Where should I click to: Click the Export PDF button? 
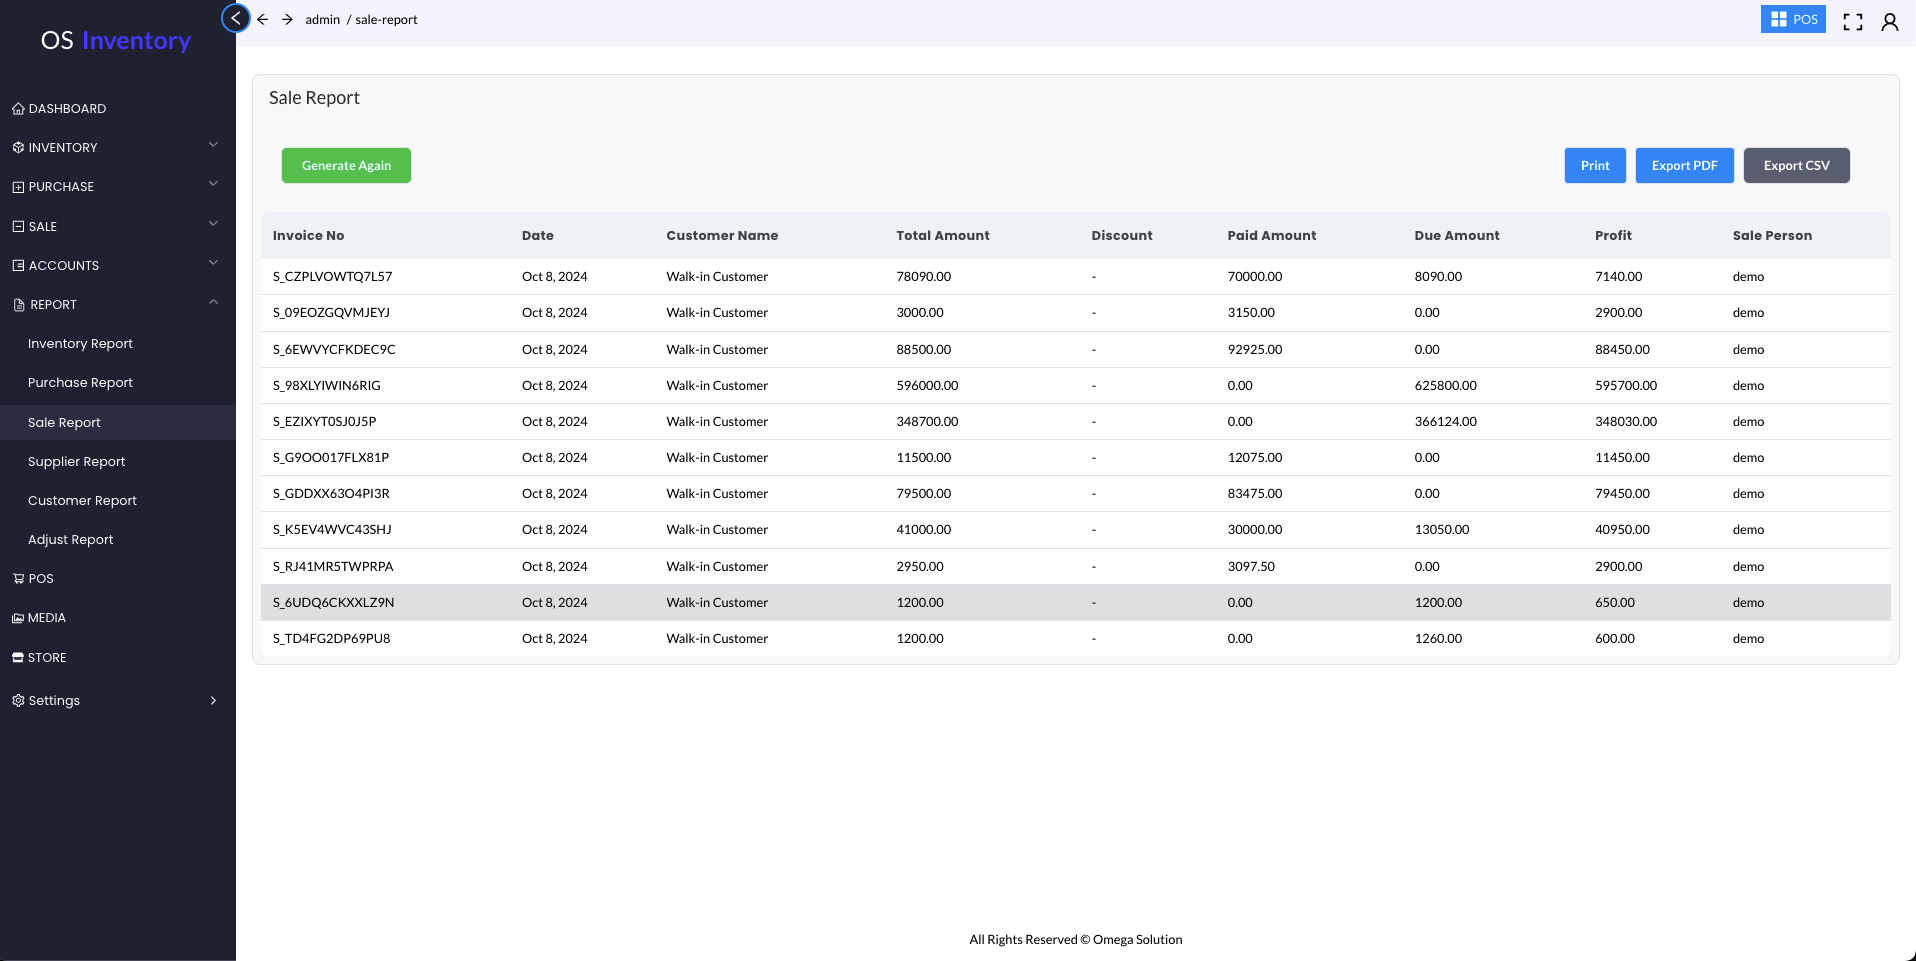pos(1684,166)
